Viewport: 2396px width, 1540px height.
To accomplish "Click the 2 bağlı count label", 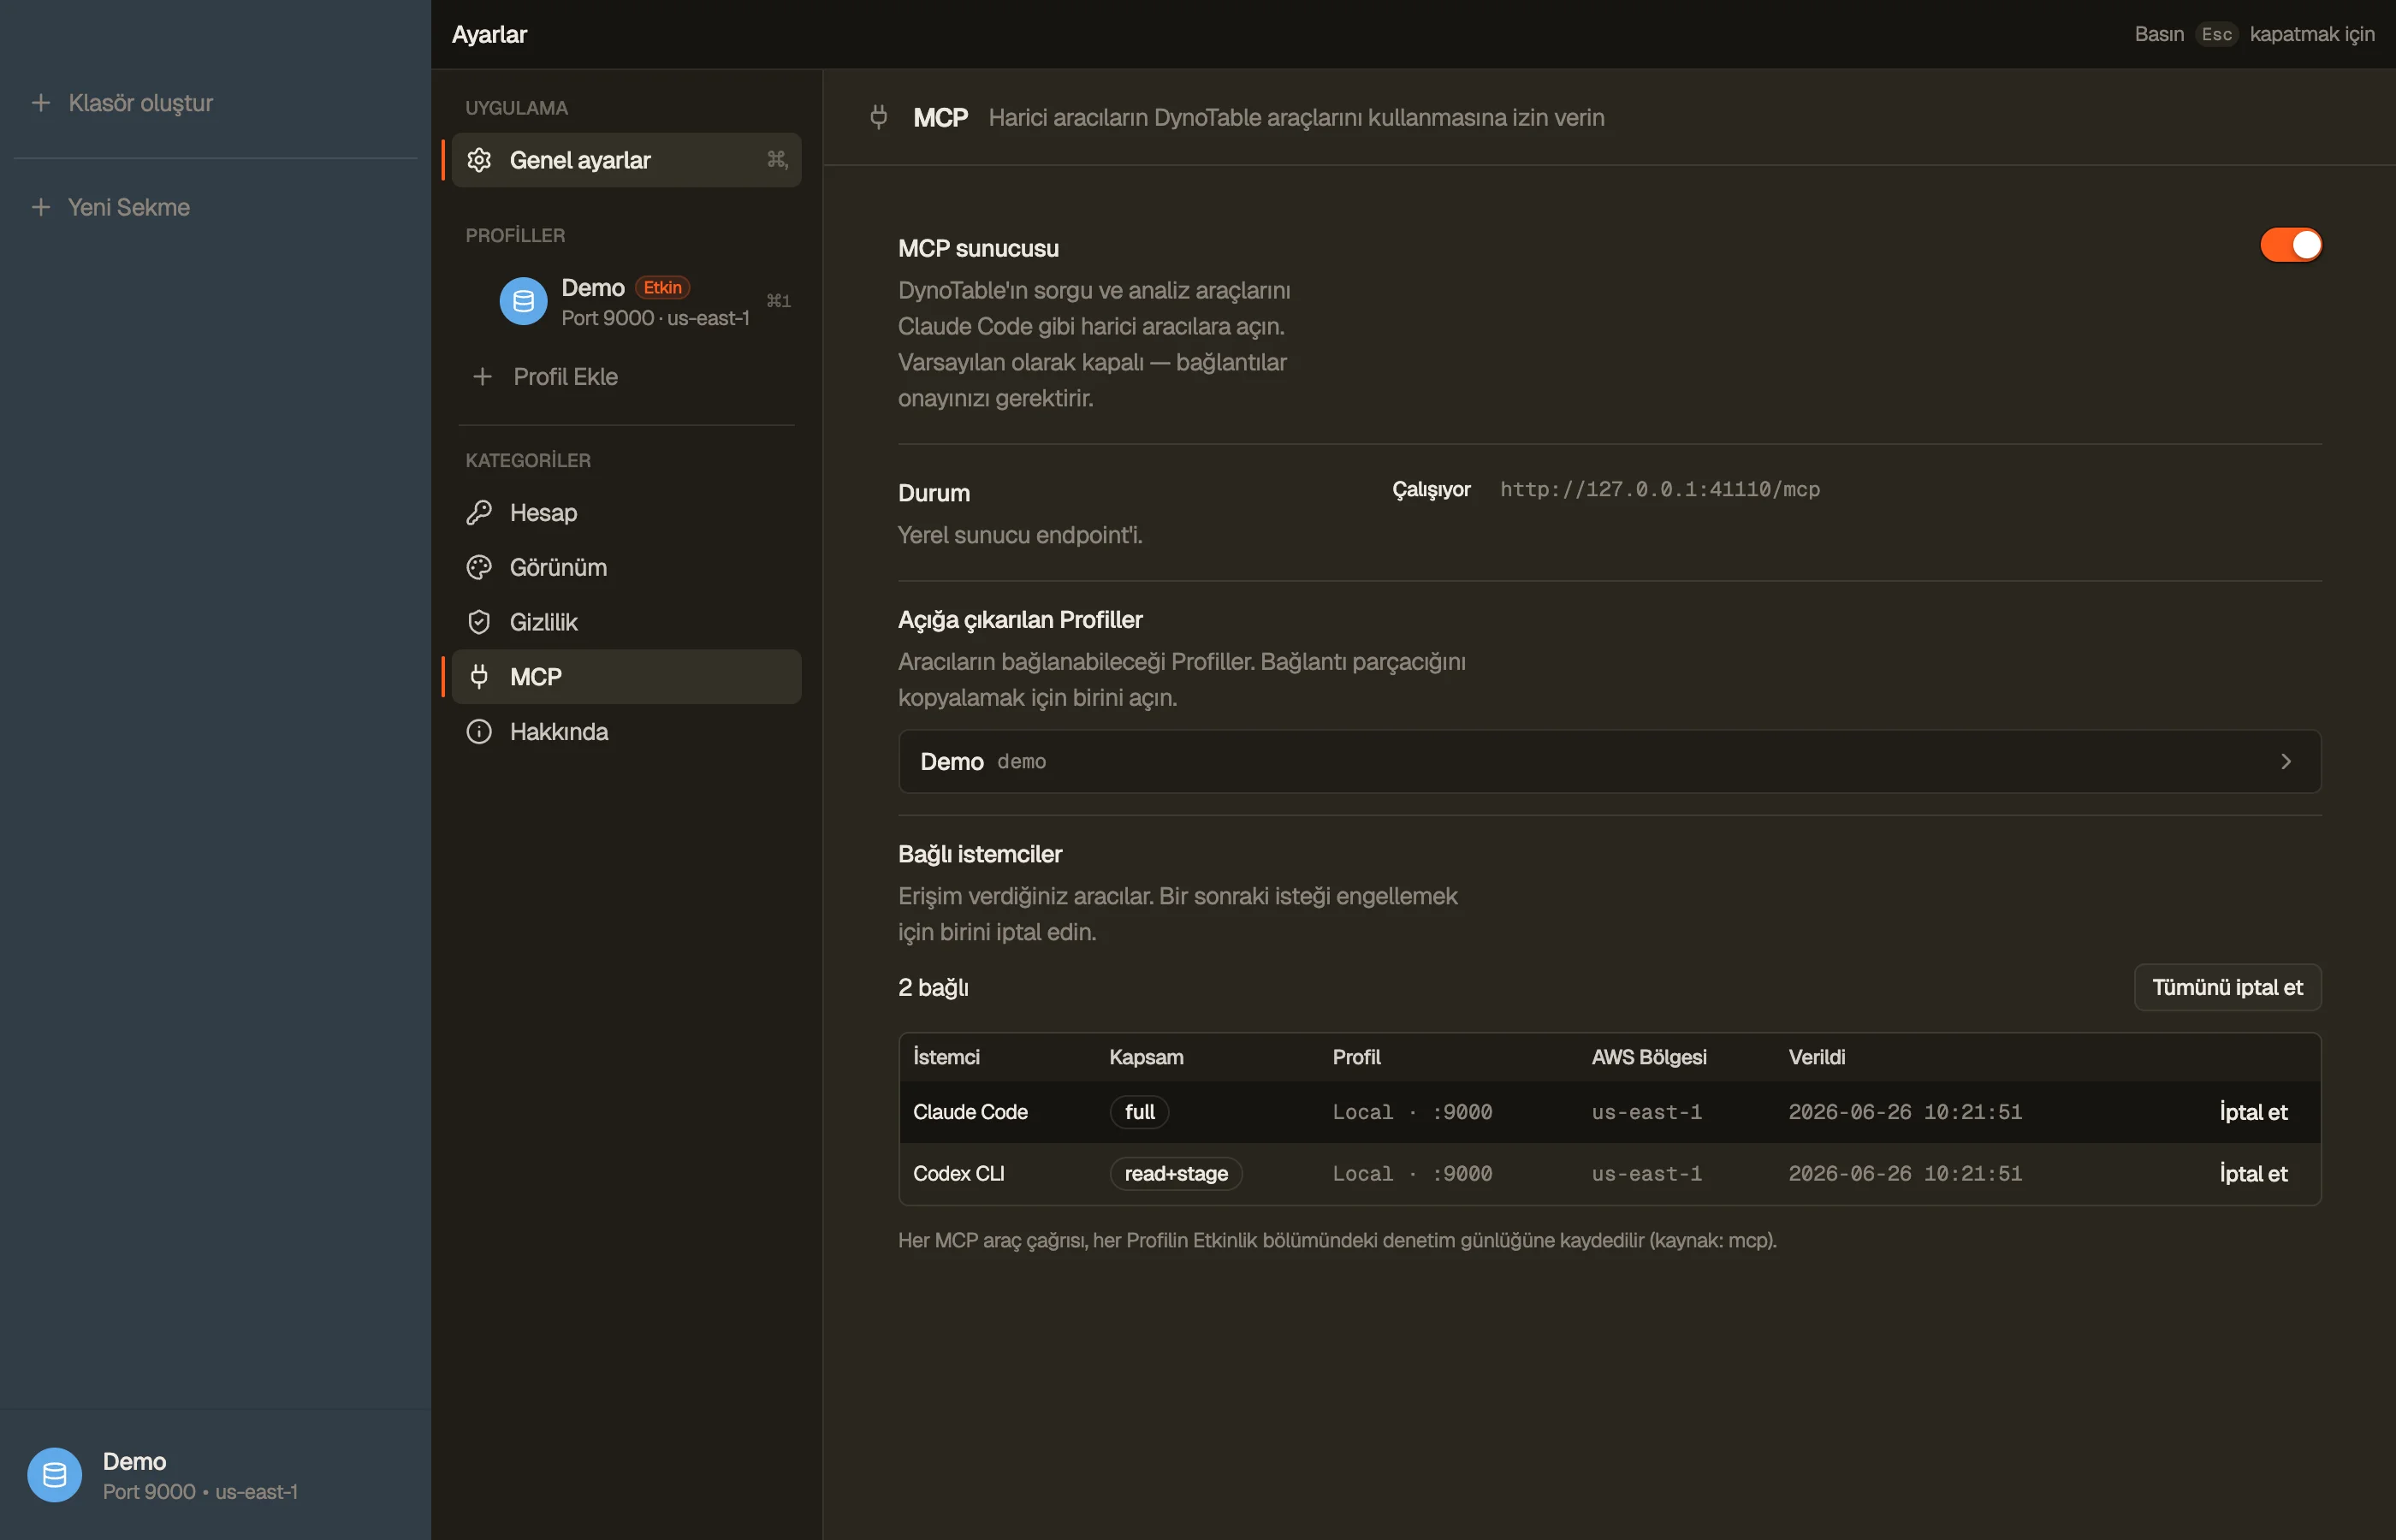I will pyautogui.click(x=933, y=988).
